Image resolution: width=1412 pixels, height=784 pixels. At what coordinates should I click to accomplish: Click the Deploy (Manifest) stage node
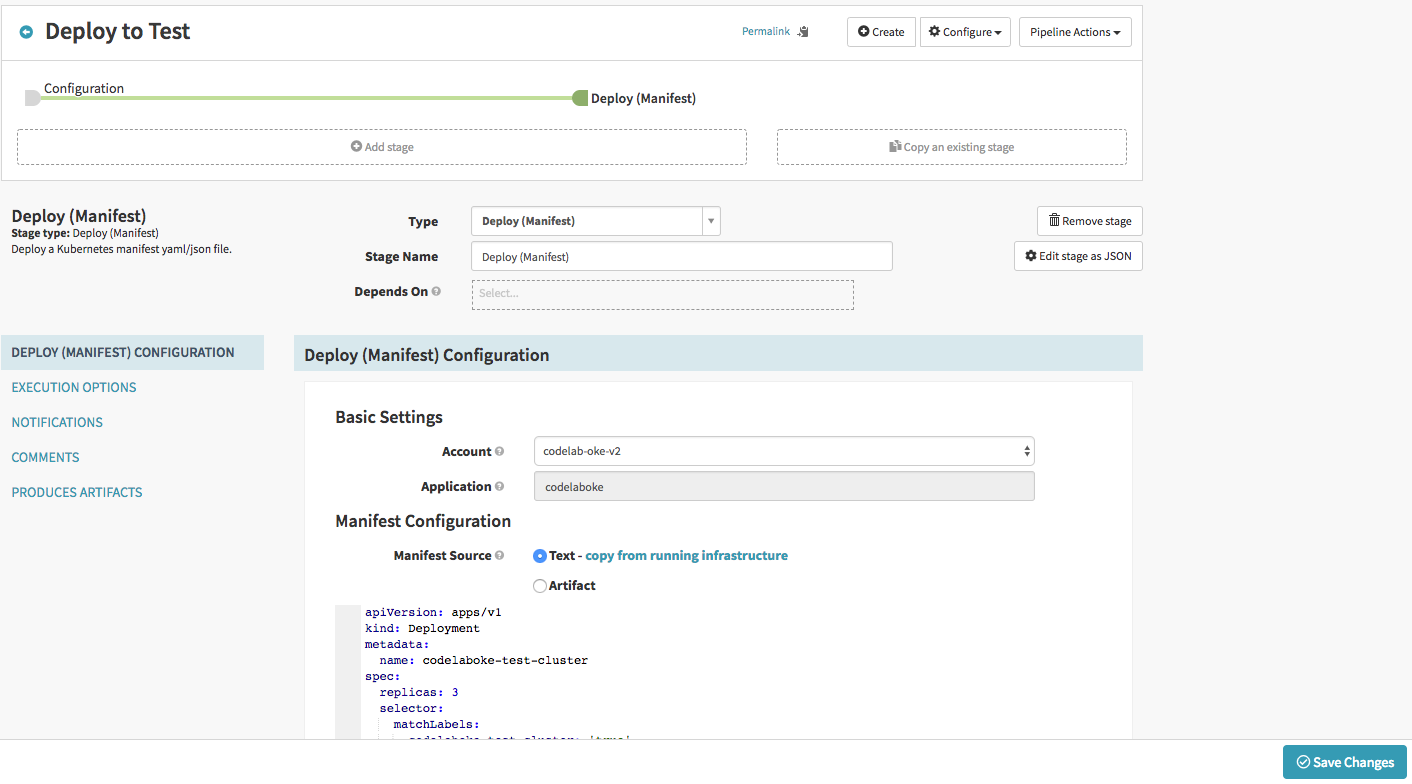(x=580, y=98)
